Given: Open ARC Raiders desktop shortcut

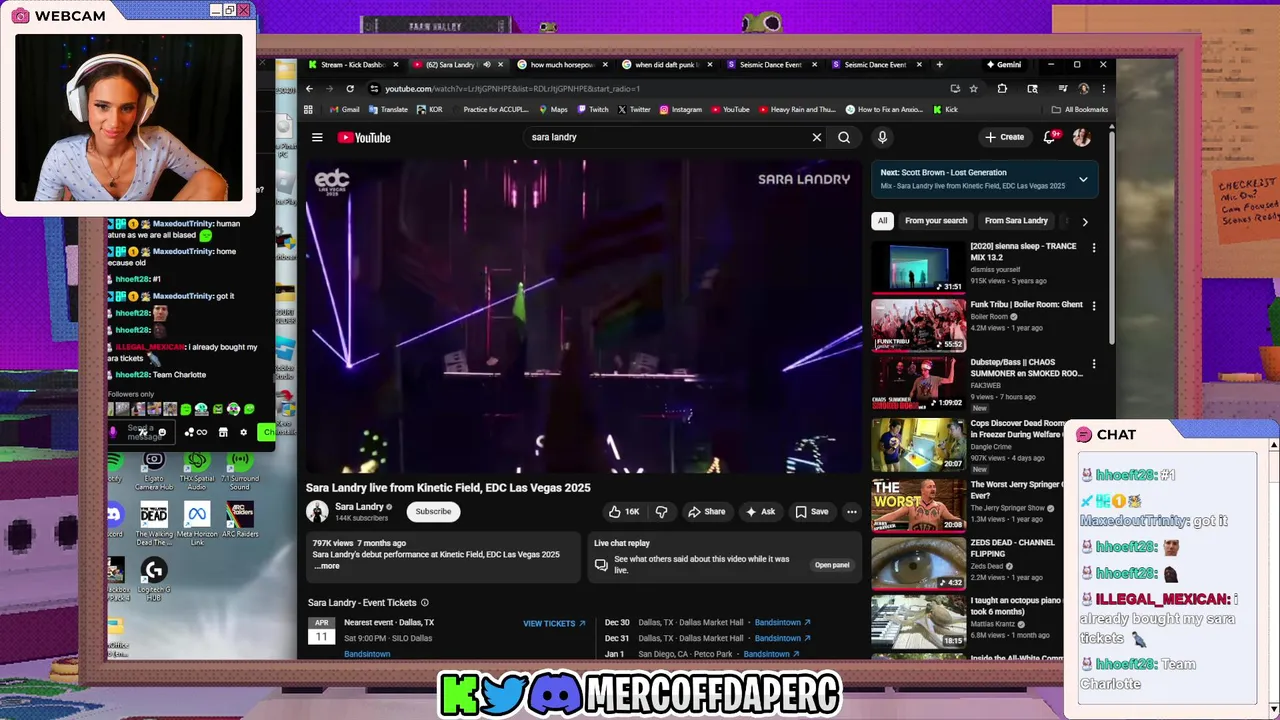Looking at the screenshot, I should click(240, 520).
